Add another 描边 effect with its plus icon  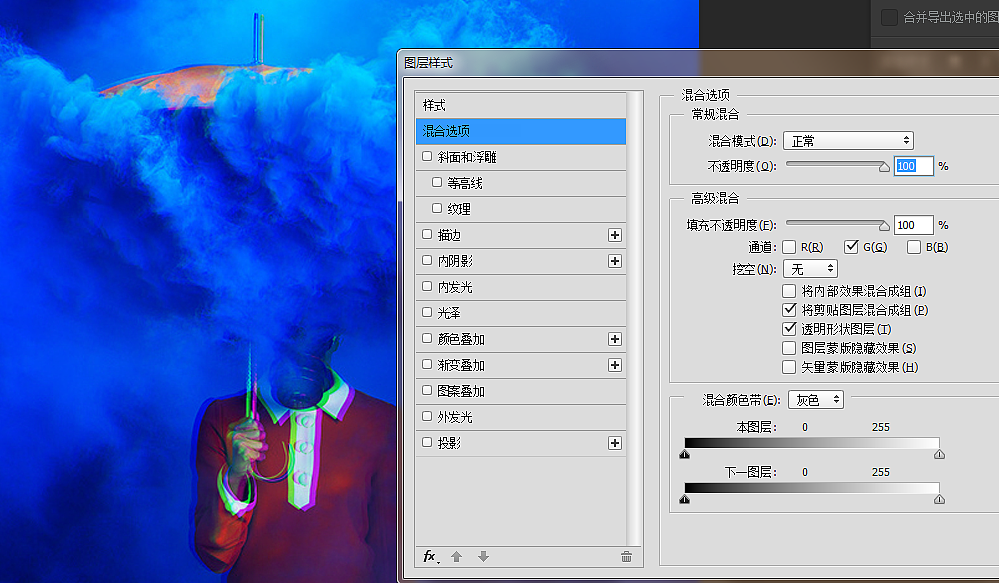point(614,235)
